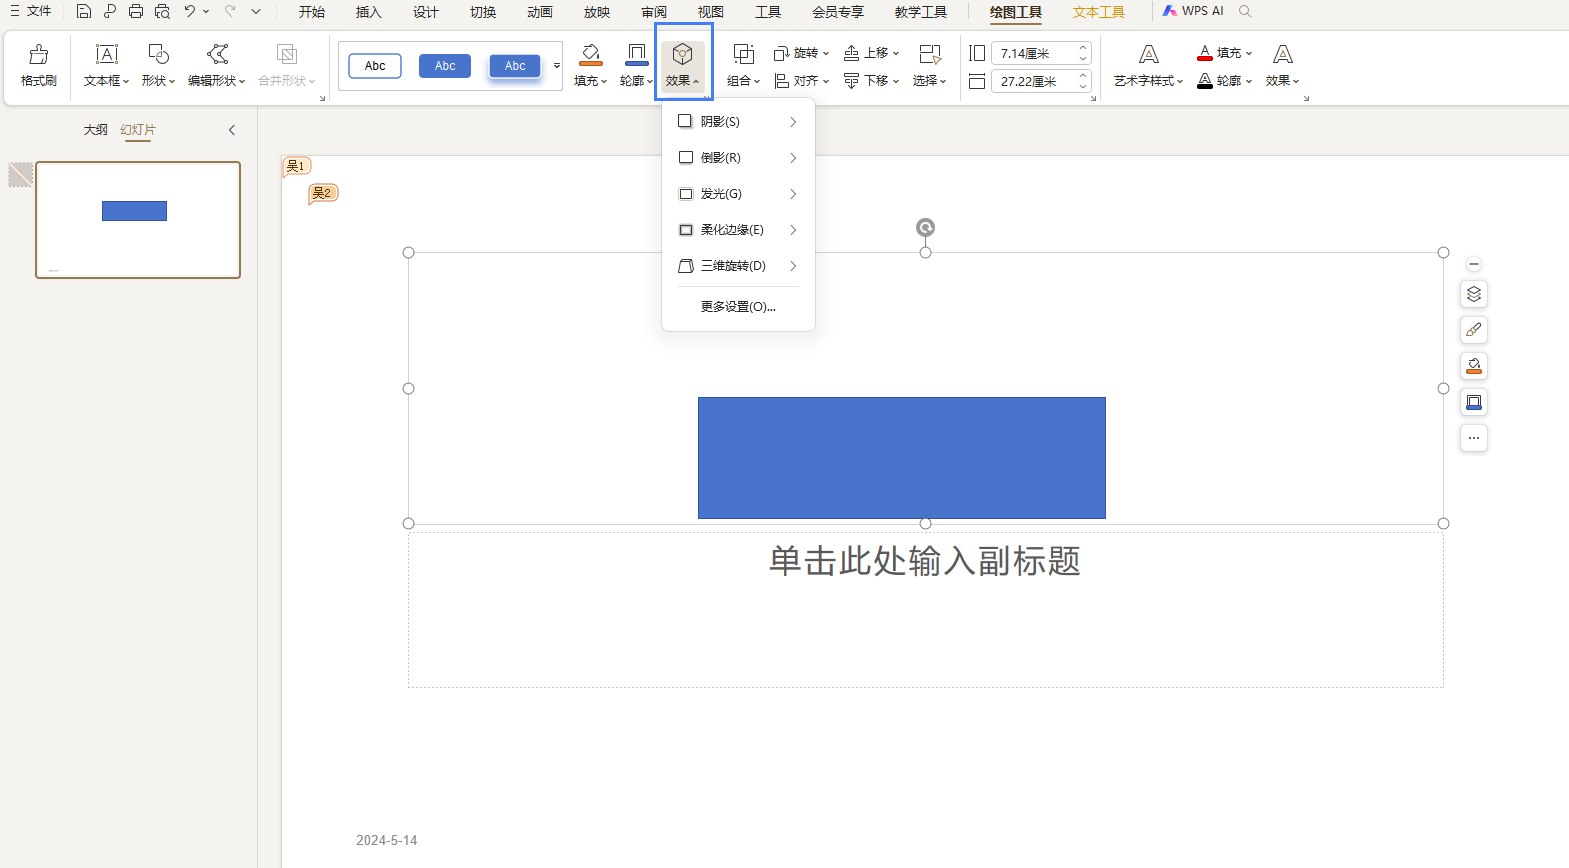The height and width of the screenshot is (868, 1569).
Task: Open the Group (组合) tool
Action: tap(743, 65)
